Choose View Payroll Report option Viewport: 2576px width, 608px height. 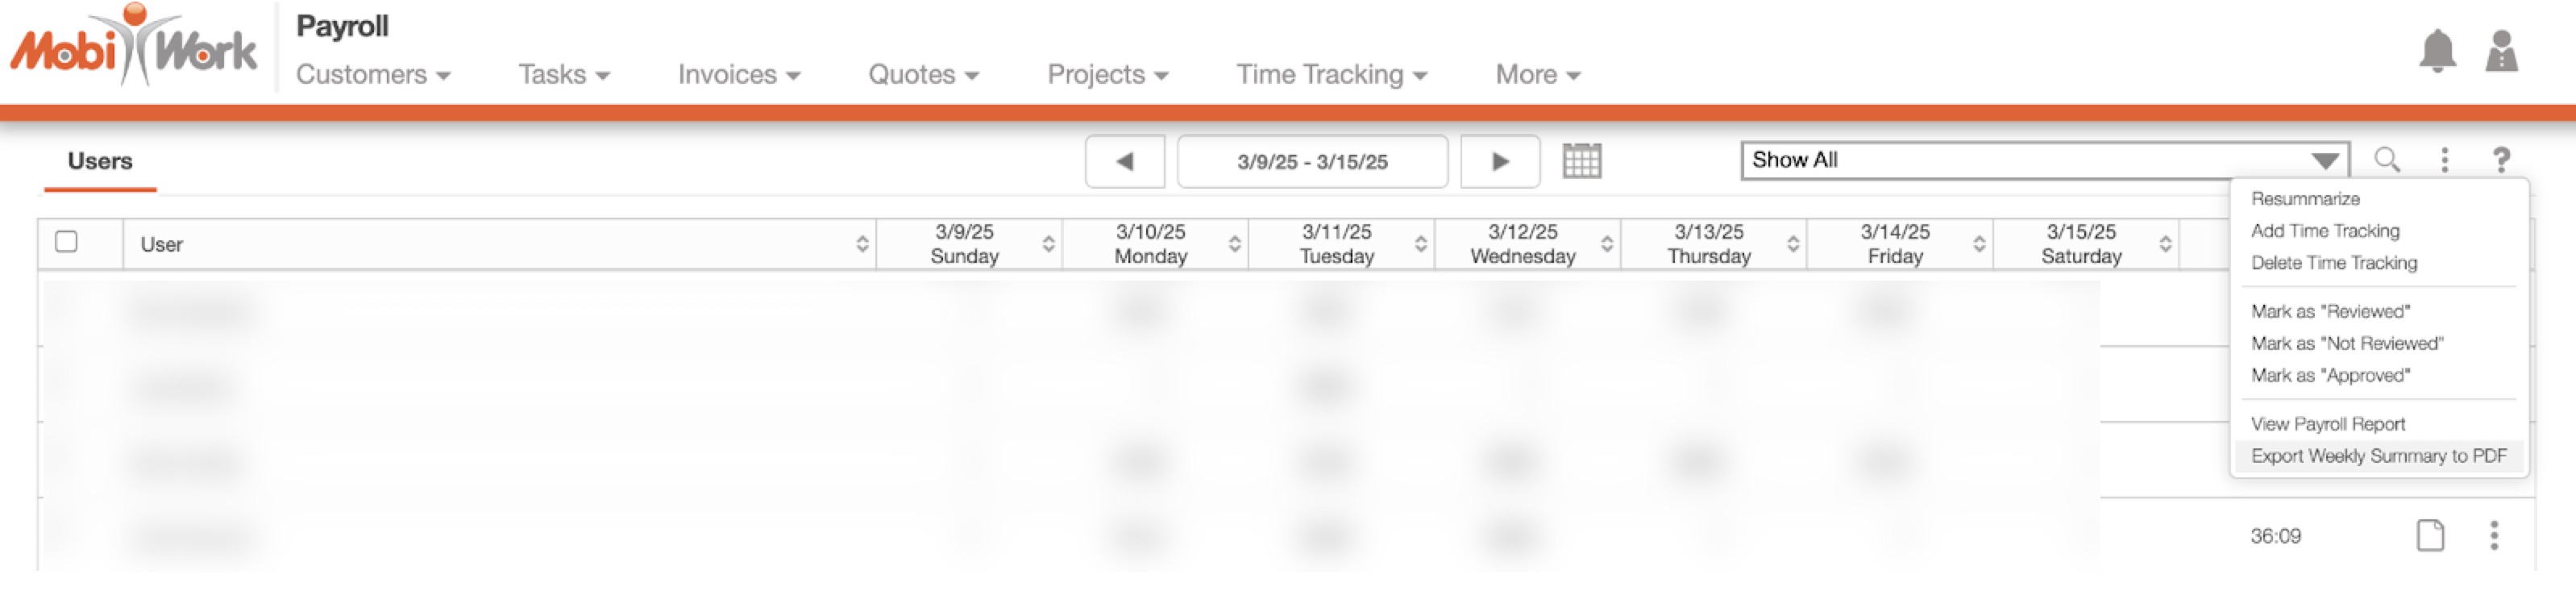(x=2327, y=424)
